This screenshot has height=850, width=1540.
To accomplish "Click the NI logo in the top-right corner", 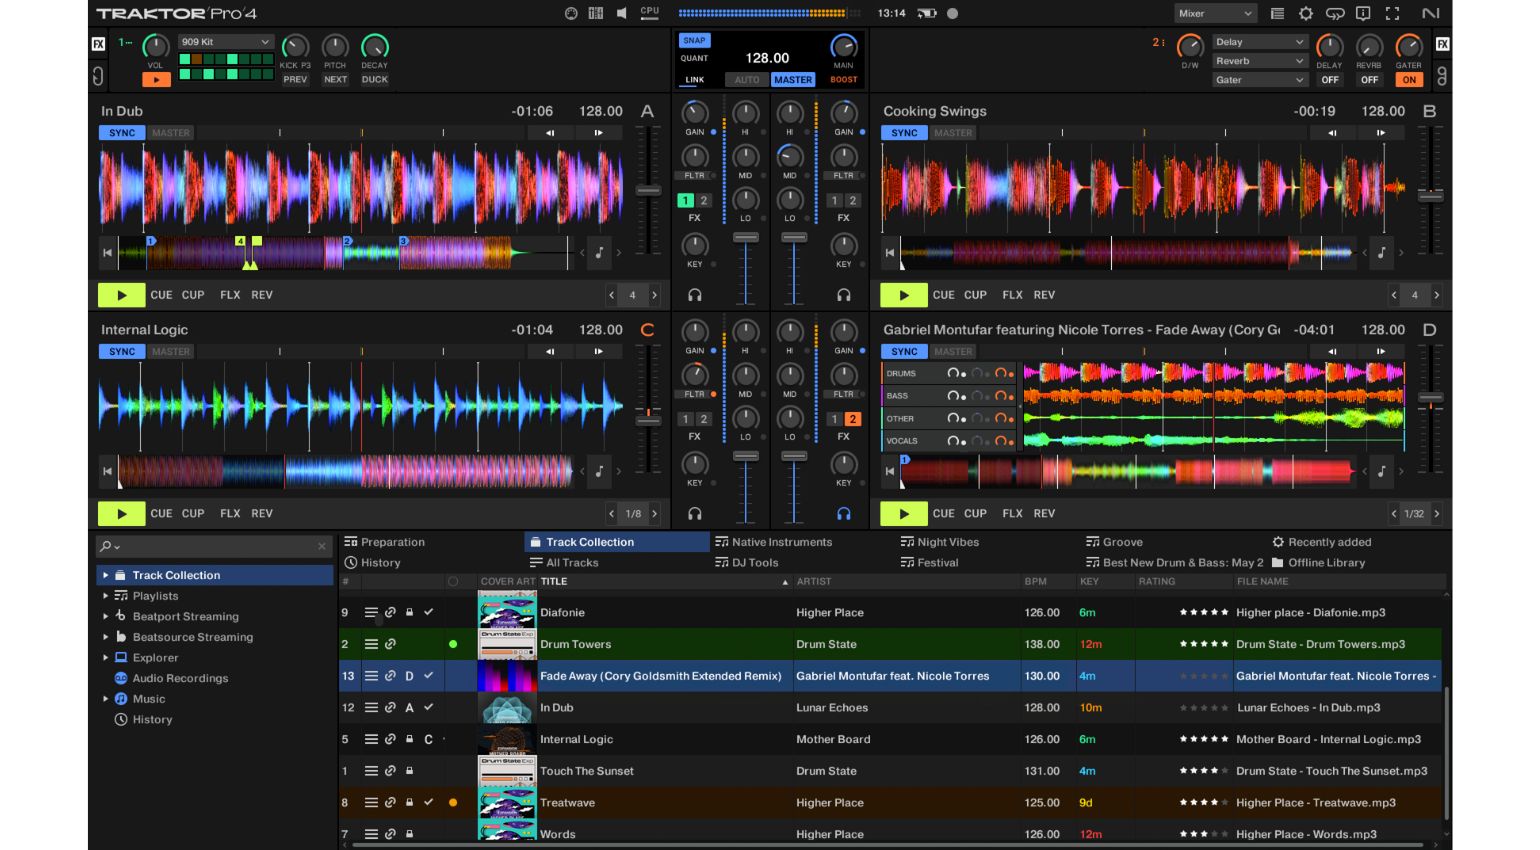I will (1431, 13).
